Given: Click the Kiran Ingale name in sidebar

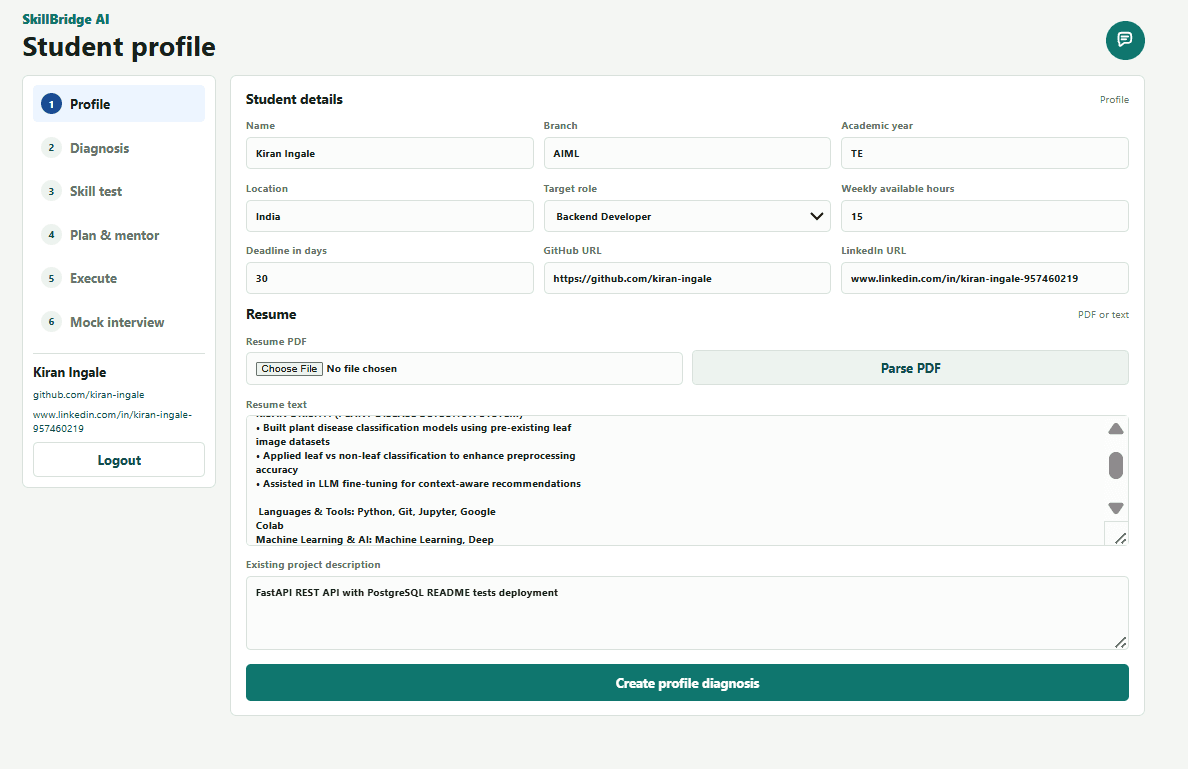Looking at the screenshot, I should (70, 372).
